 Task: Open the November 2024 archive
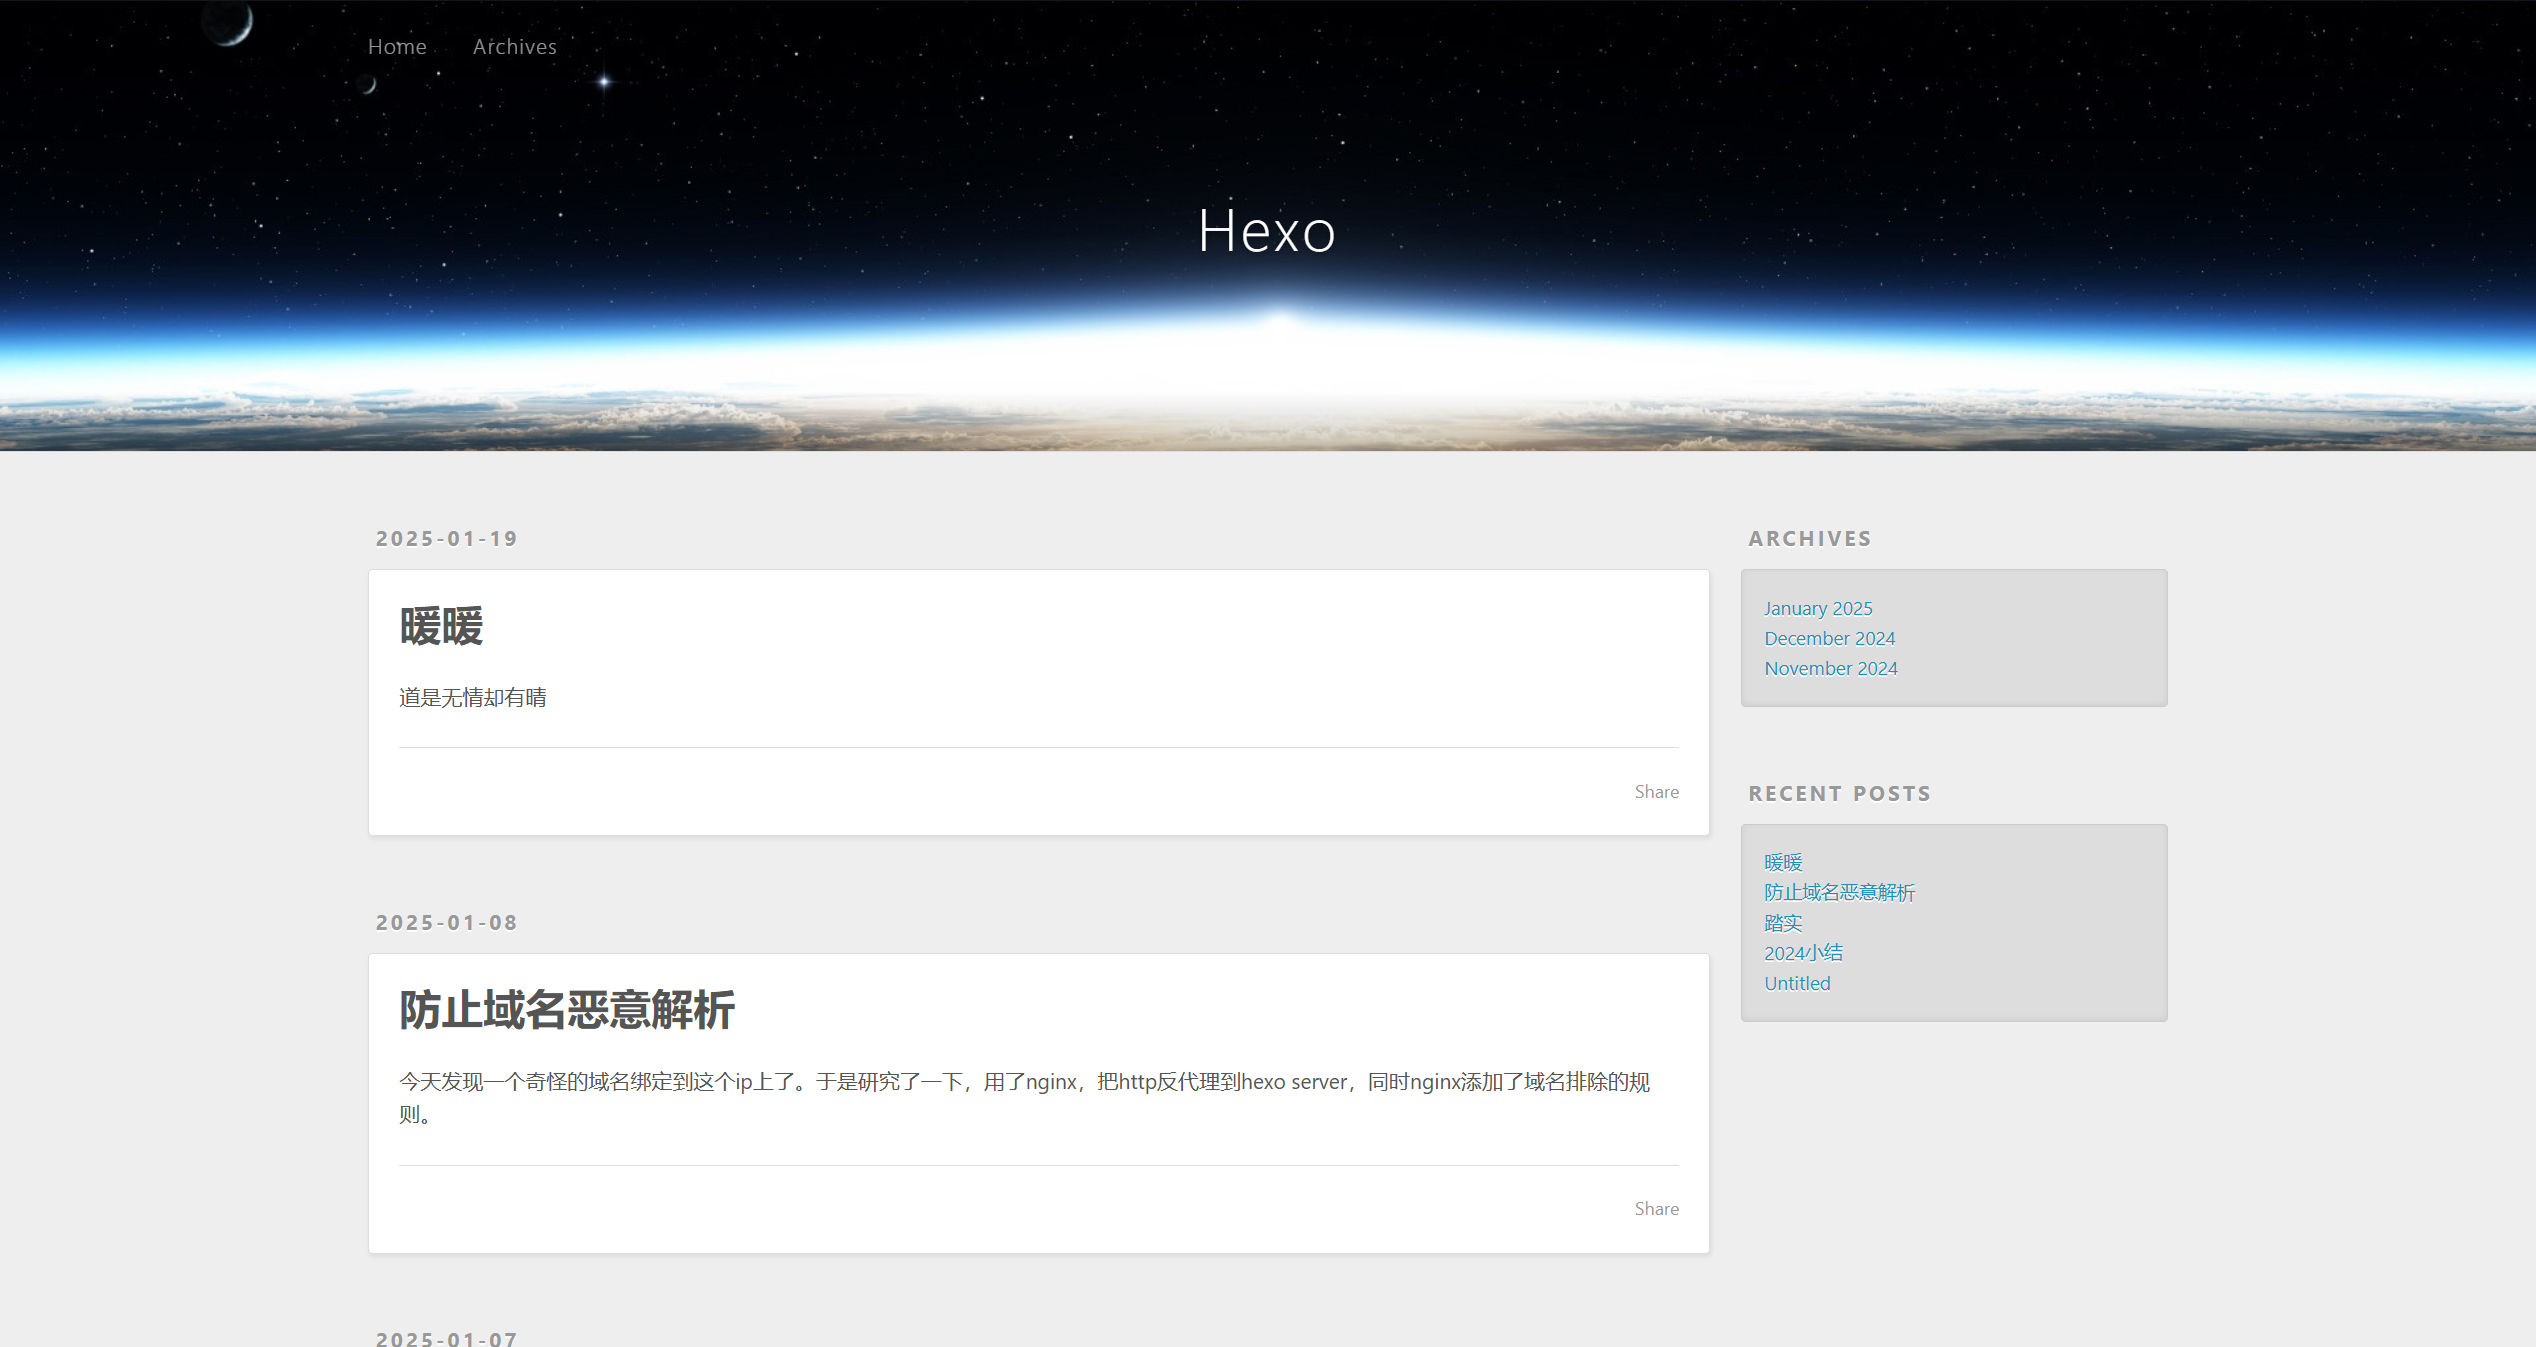tap(1830, 669)
